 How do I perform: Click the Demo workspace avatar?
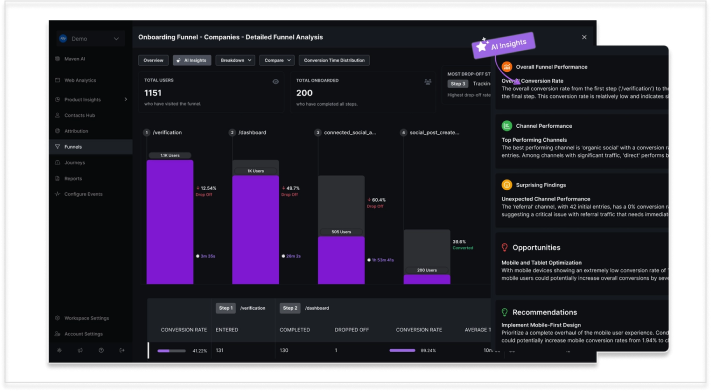pyautogui.click(x=63, y=39)
